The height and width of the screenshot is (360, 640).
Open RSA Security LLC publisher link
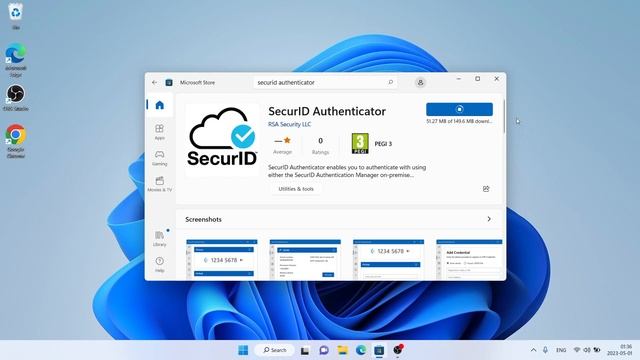coord(289,124)
